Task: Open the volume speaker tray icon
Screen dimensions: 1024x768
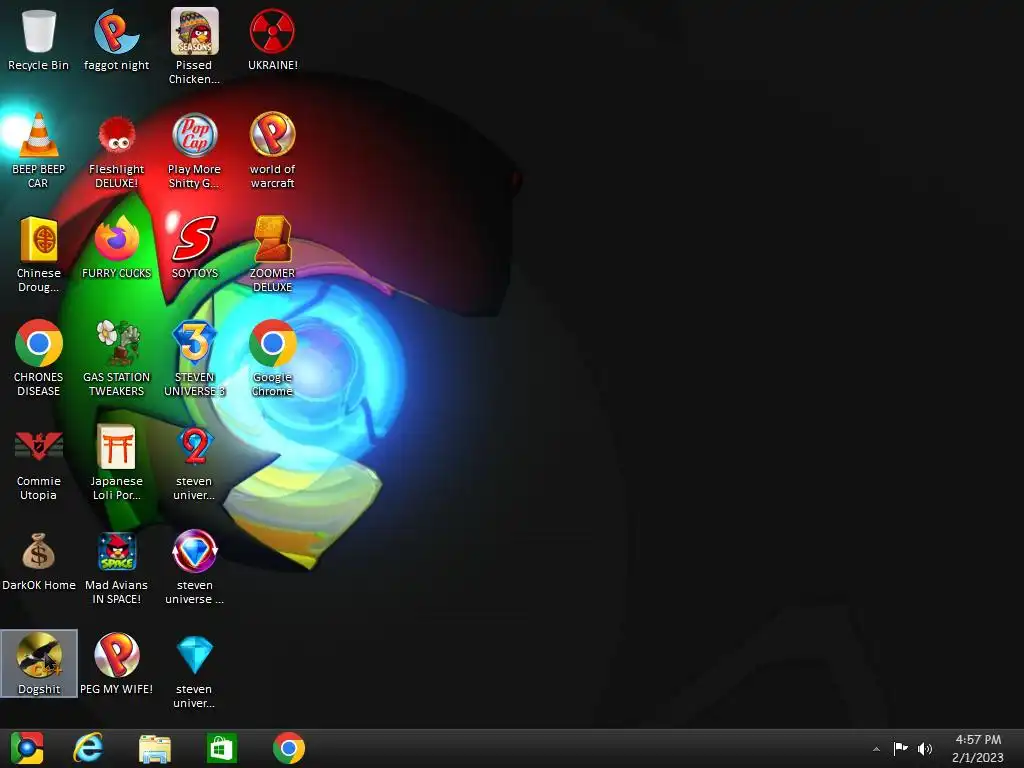Action: click(x=925, y=748)
